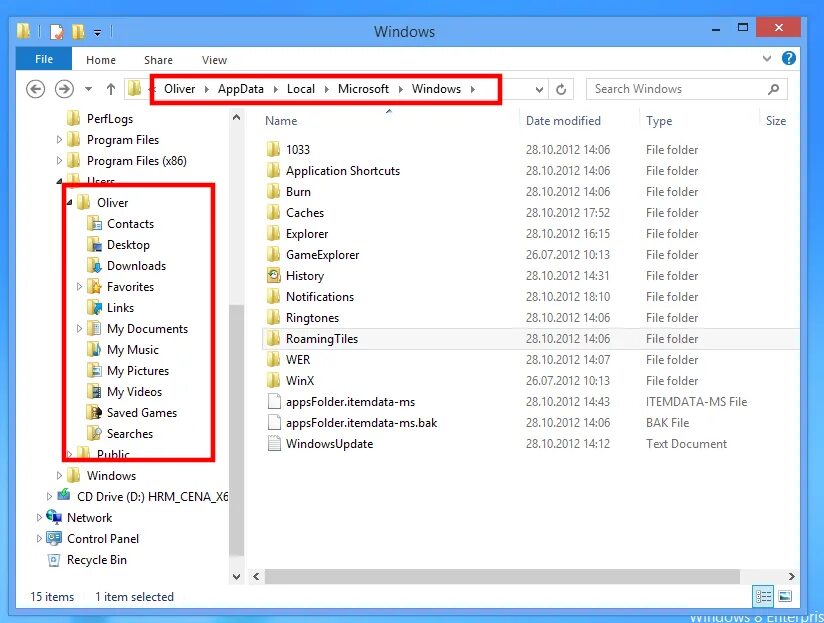
Task: Refresh the Windows folder view
Action: click(561, 89)
